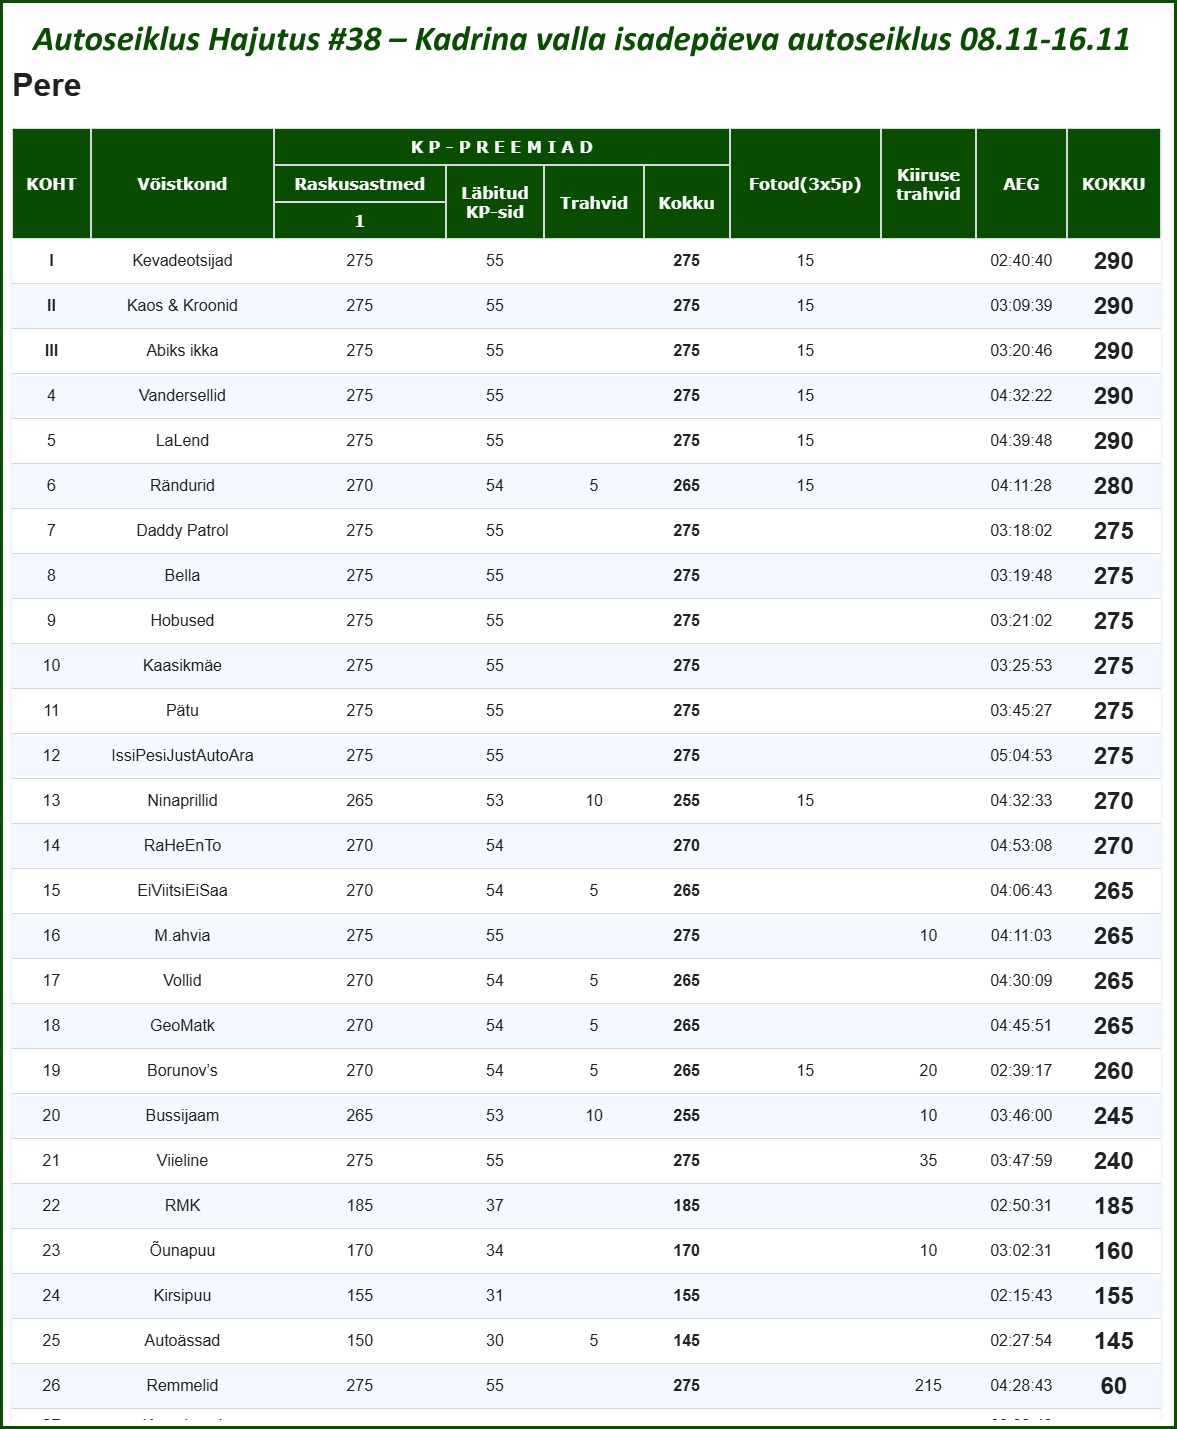This screenshot has height=1429, width=1177.
Task: Click the Kiiruse trahvid header
Action: point(928,184)
